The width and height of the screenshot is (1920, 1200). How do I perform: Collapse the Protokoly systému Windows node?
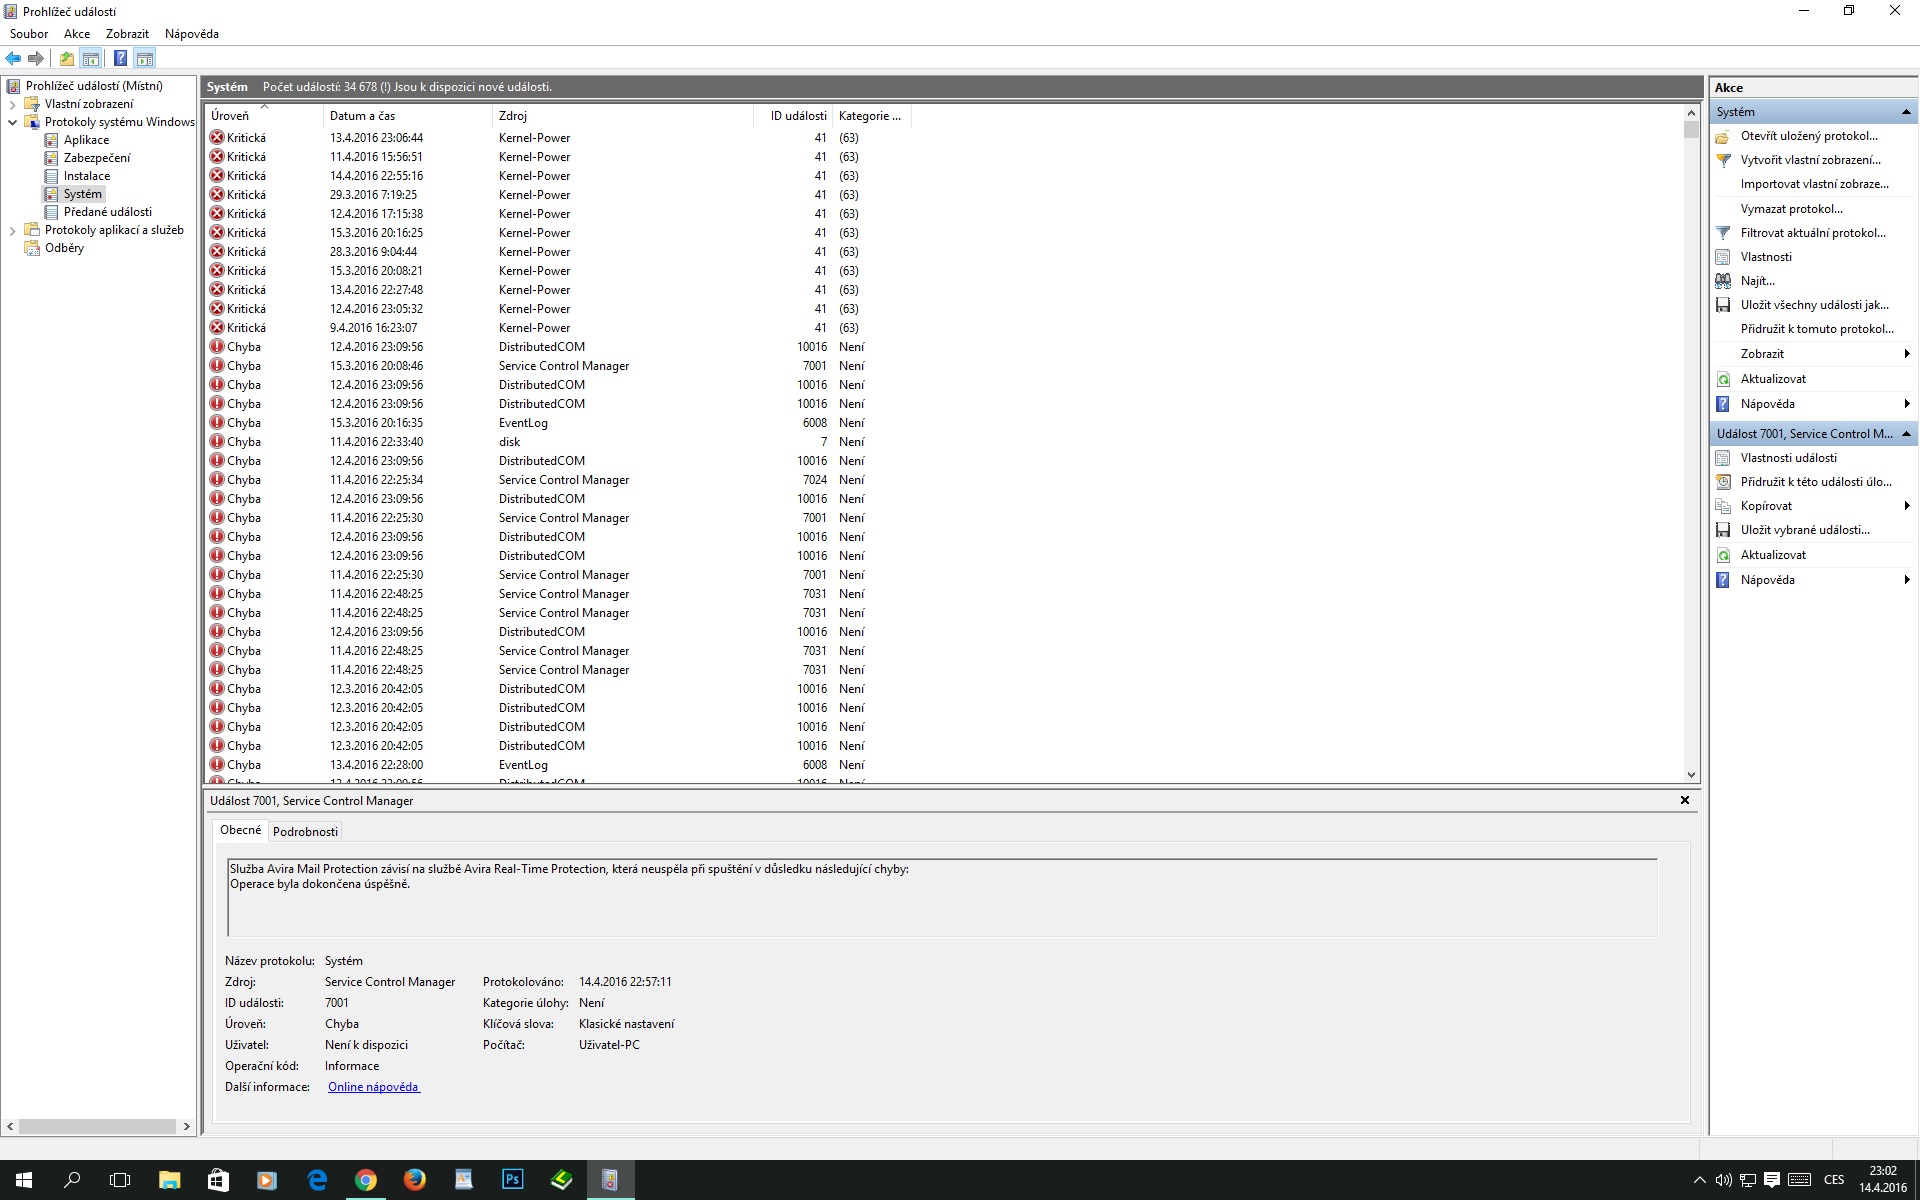pos(12,122)
